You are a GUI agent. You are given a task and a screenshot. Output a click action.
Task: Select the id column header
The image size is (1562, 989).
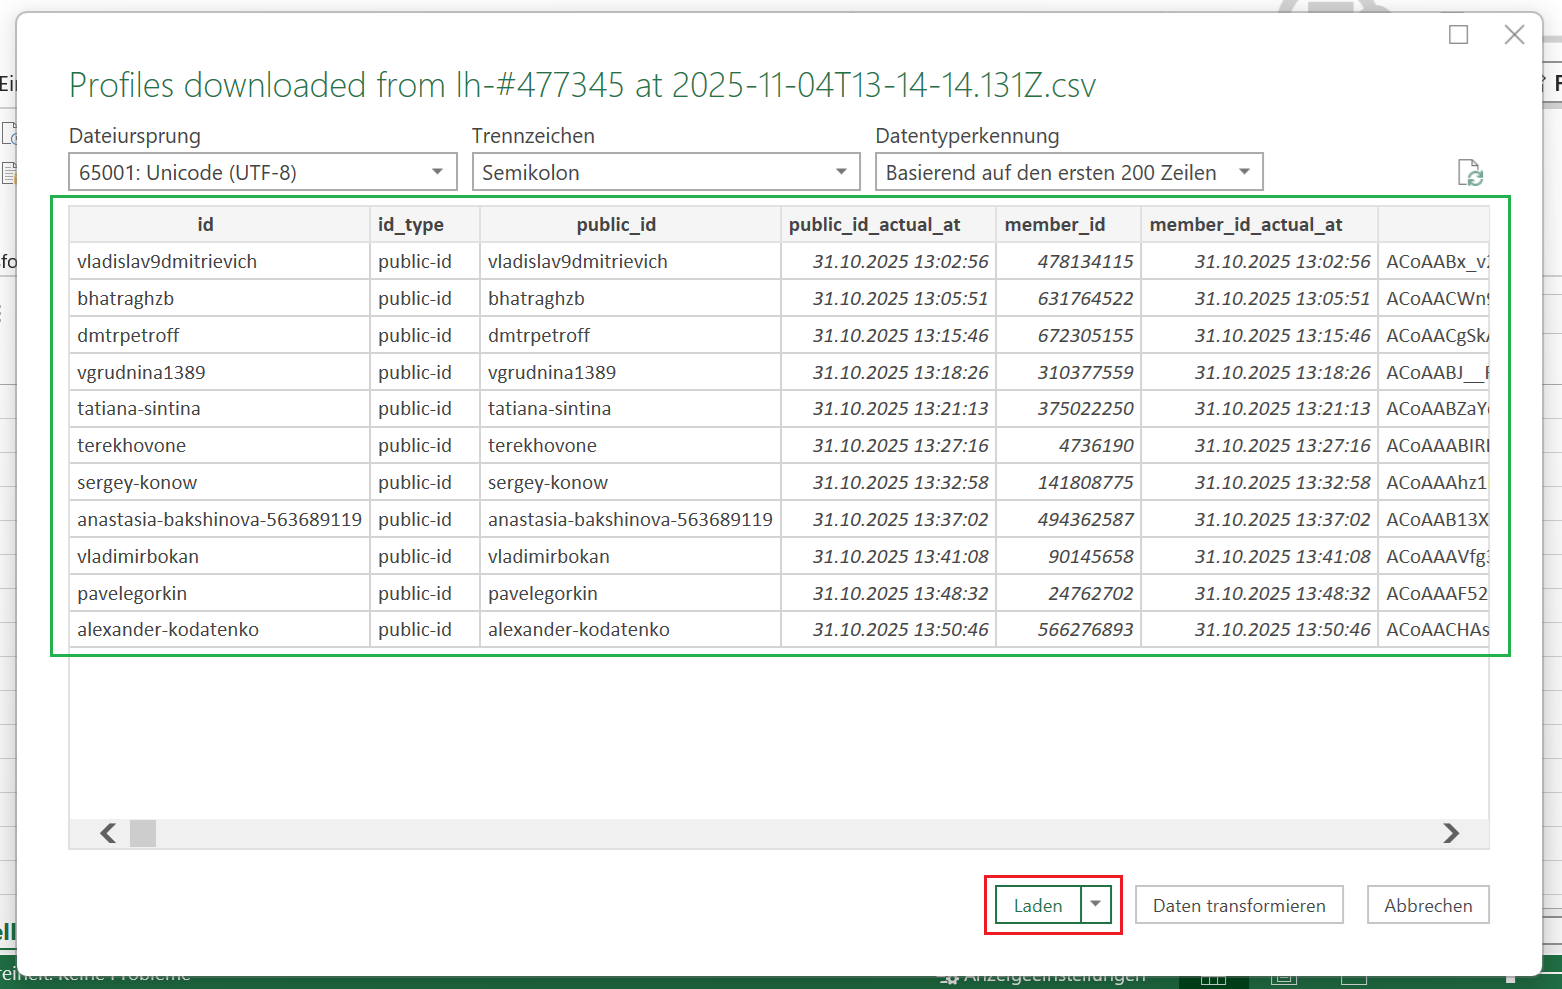[x=205, y=225]
